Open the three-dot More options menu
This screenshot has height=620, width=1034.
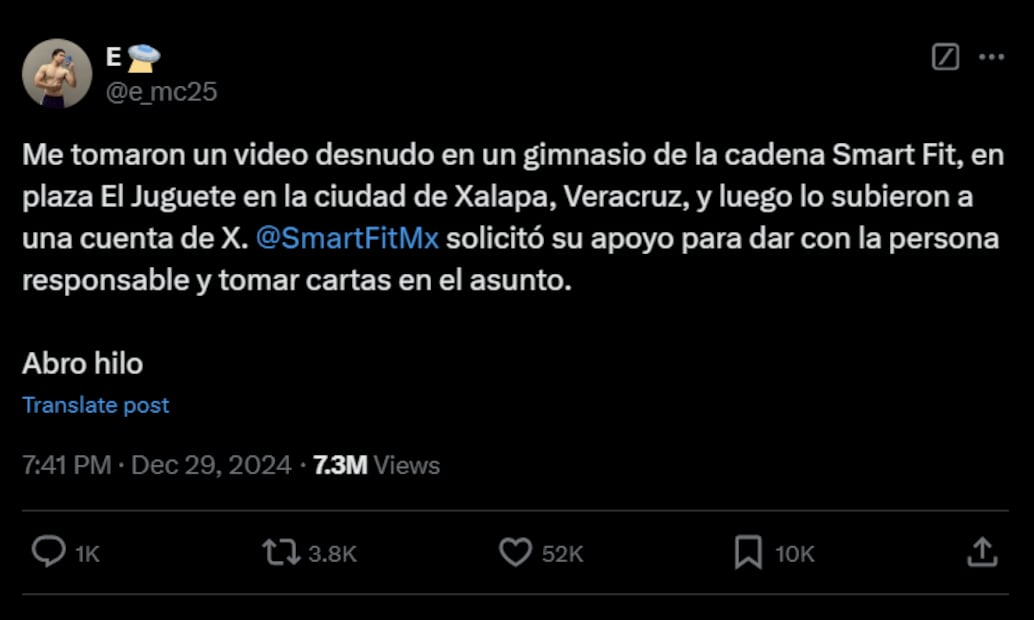point(991,57)
